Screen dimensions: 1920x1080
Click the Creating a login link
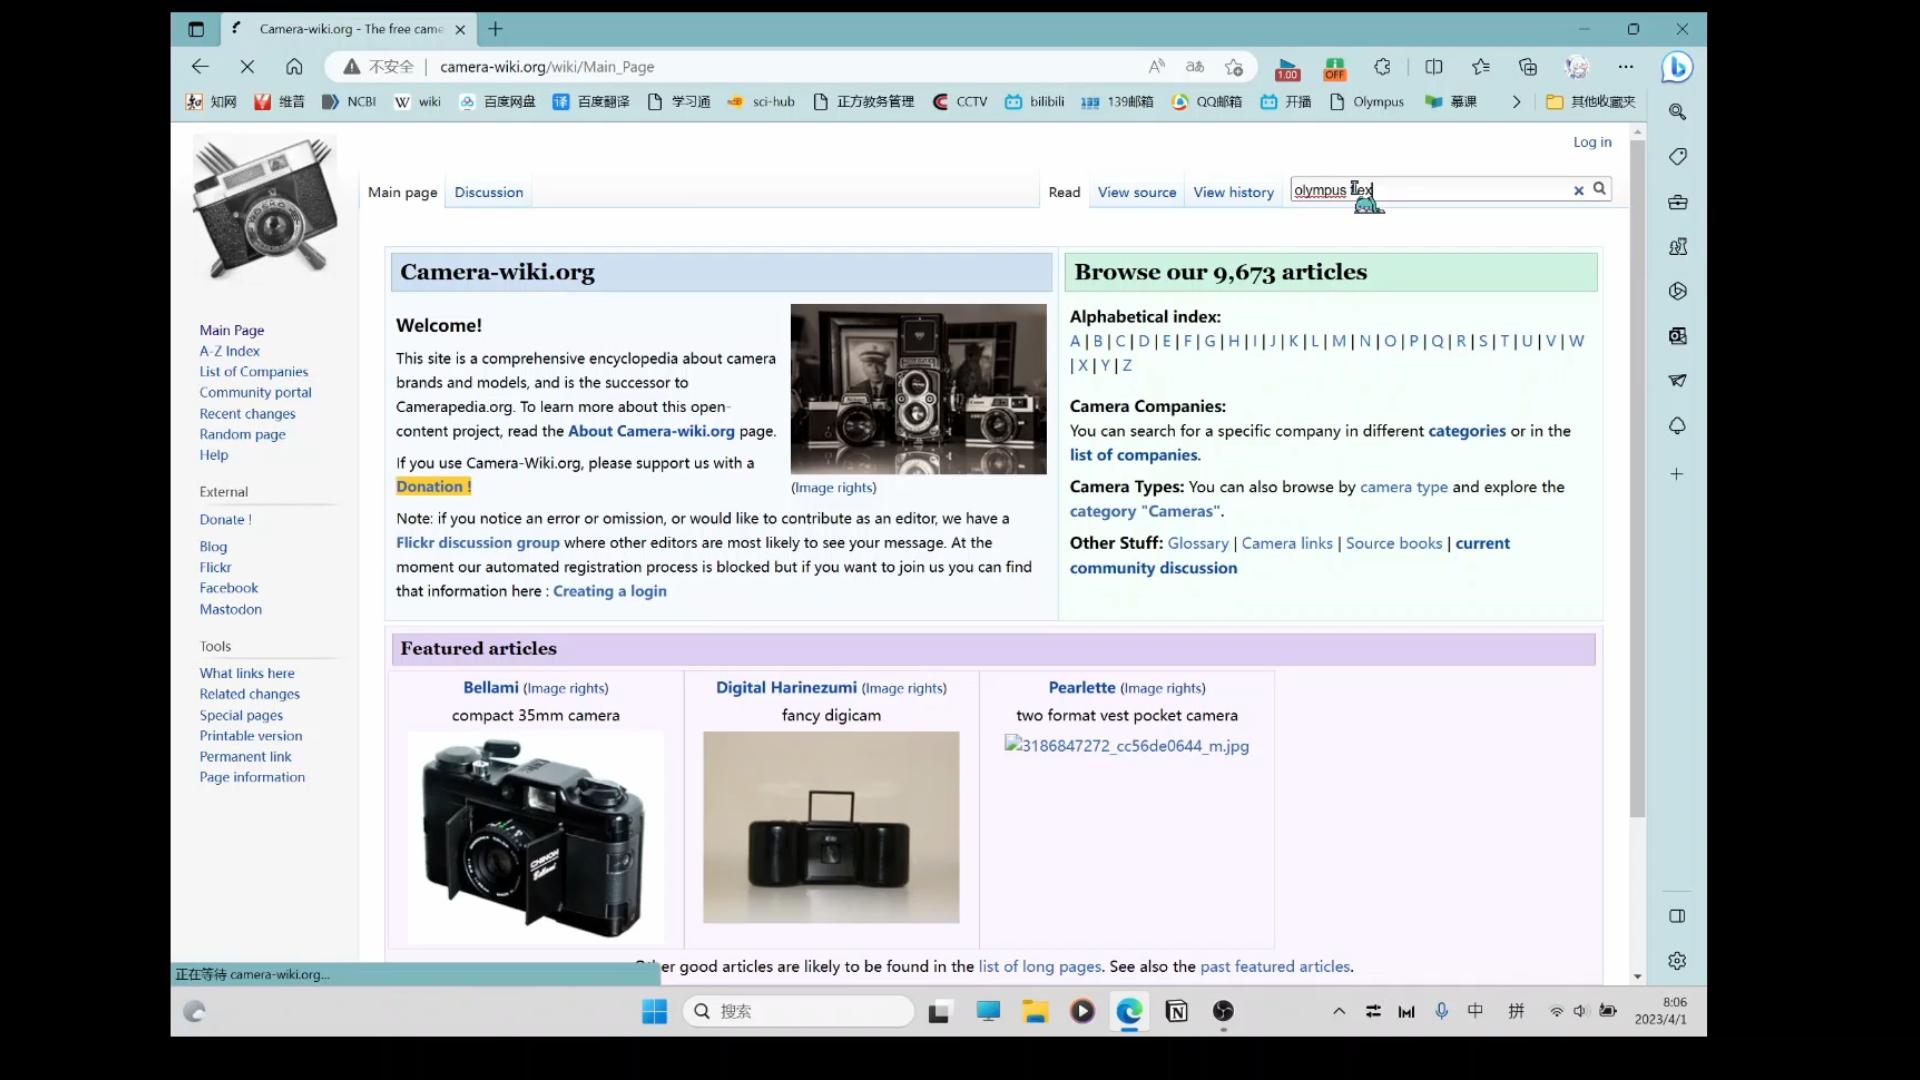click(609, 591)
